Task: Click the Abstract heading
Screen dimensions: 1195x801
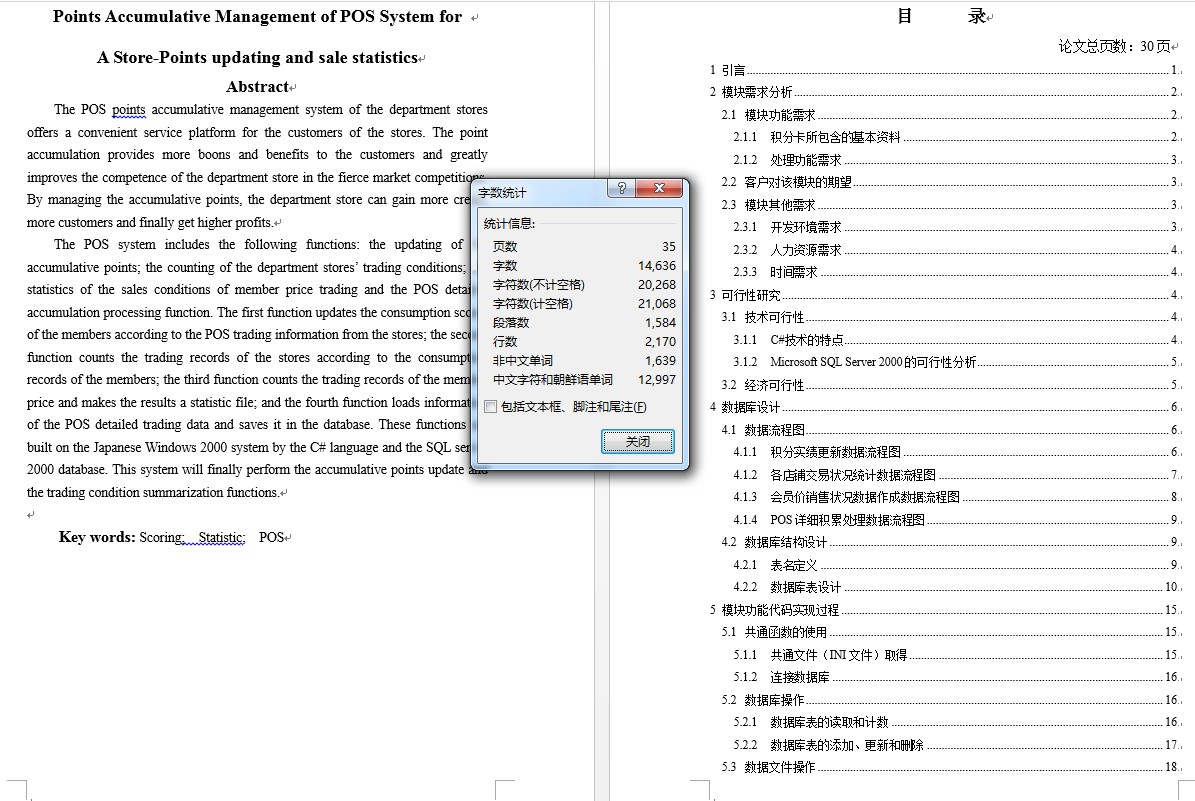Action: (x=258, y=87)
